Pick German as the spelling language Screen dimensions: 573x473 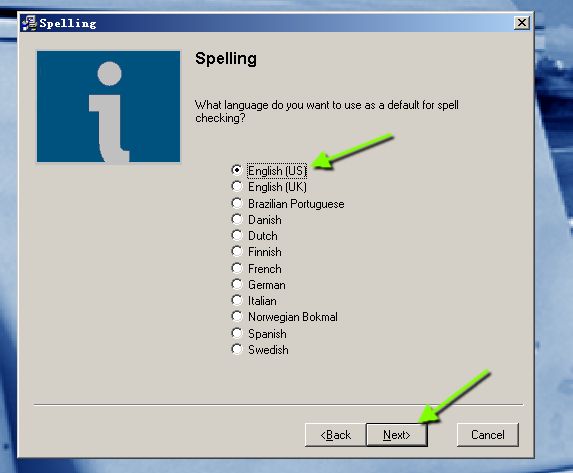pos(237,284)
